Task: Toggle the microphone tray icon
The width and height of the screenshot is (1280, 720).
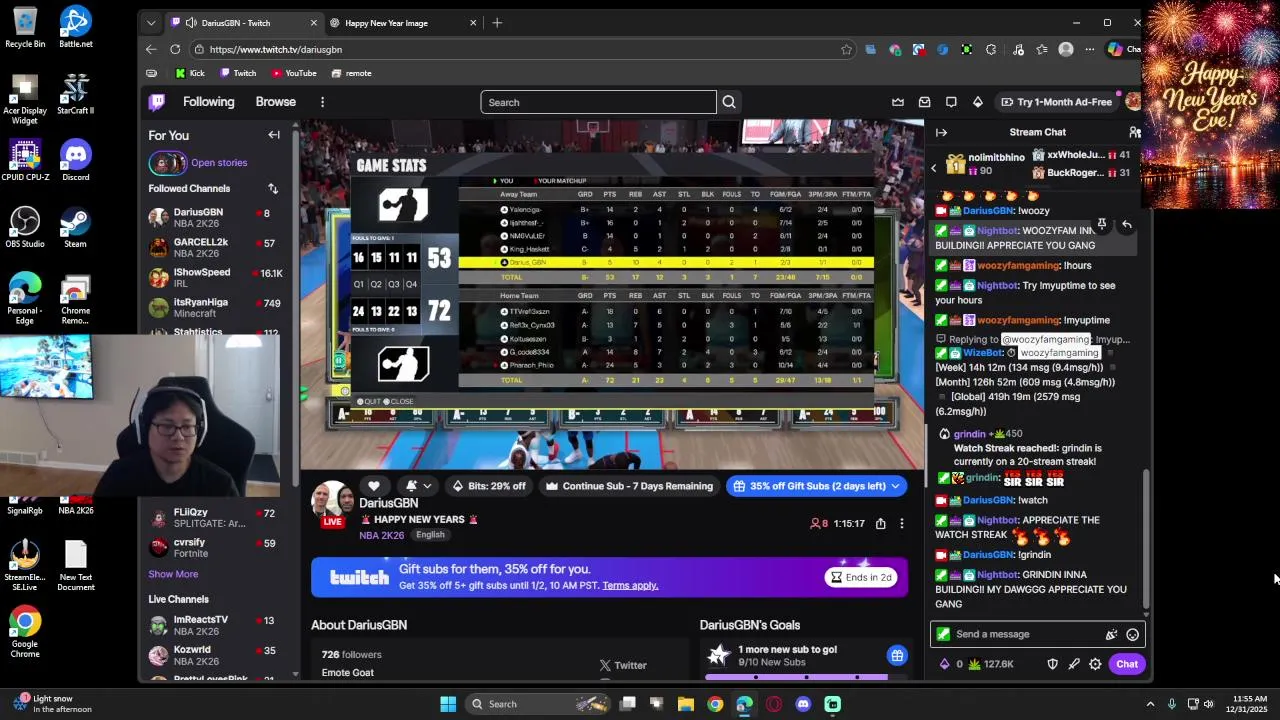Action: tap(1171, 704)
